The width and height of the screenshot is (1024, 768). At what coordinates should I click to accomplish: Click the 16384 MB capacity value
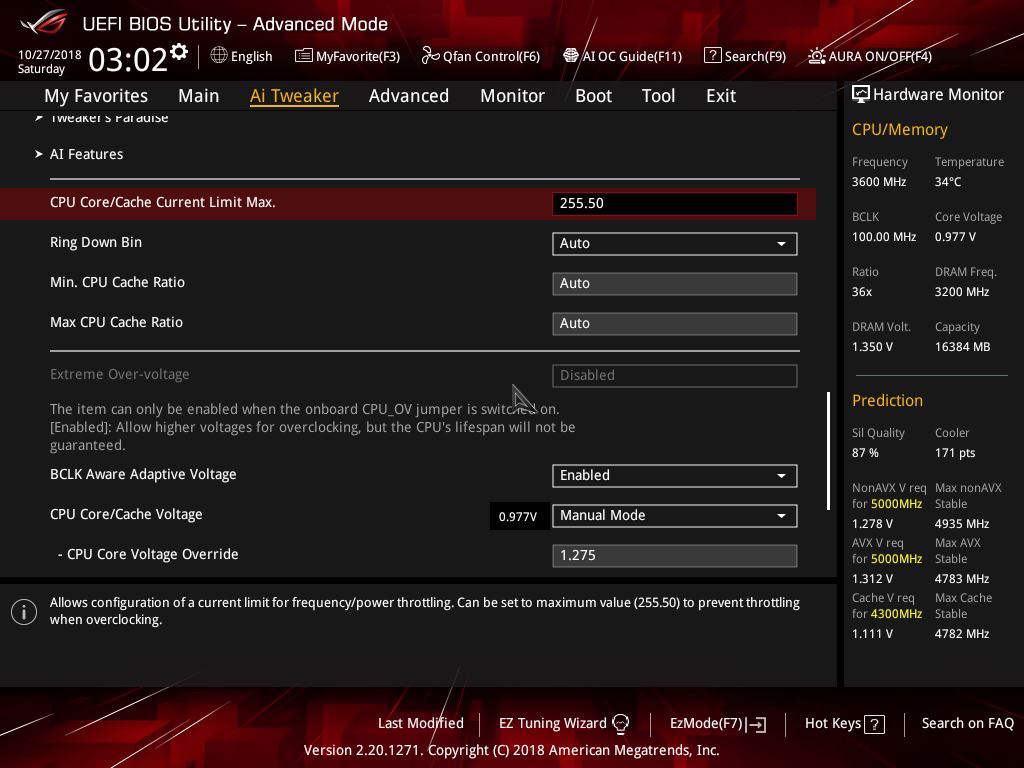(962, 347)
